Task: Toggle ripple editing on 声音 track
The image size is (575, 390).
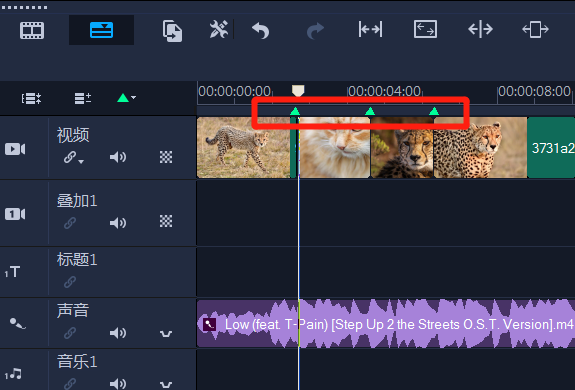Action: coord(70,333)
